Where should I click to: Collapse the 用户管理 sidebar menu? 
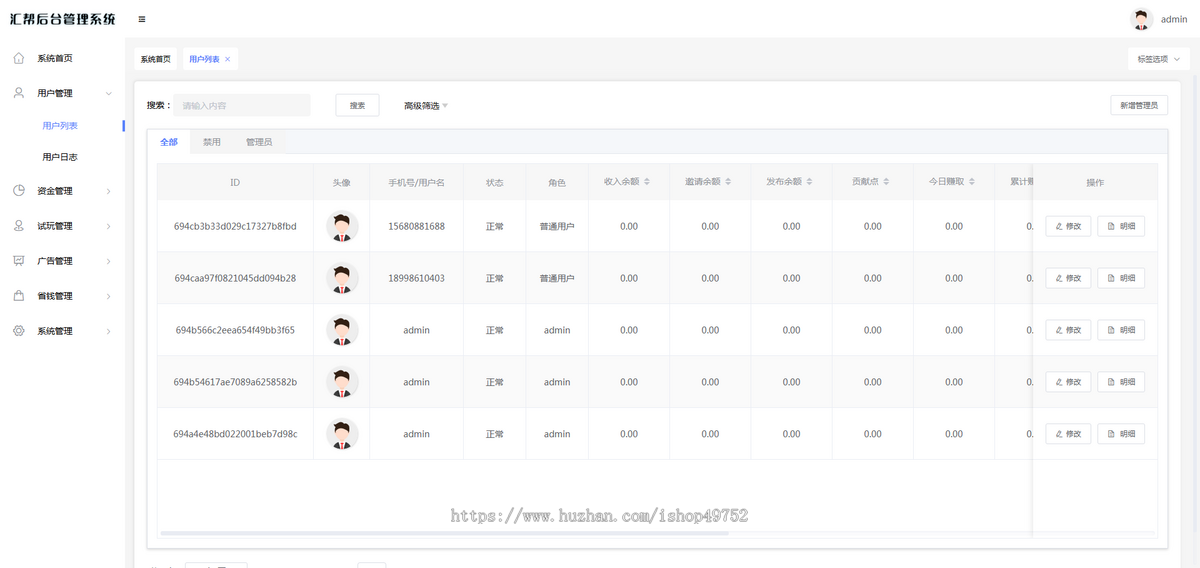coord(109,93)
